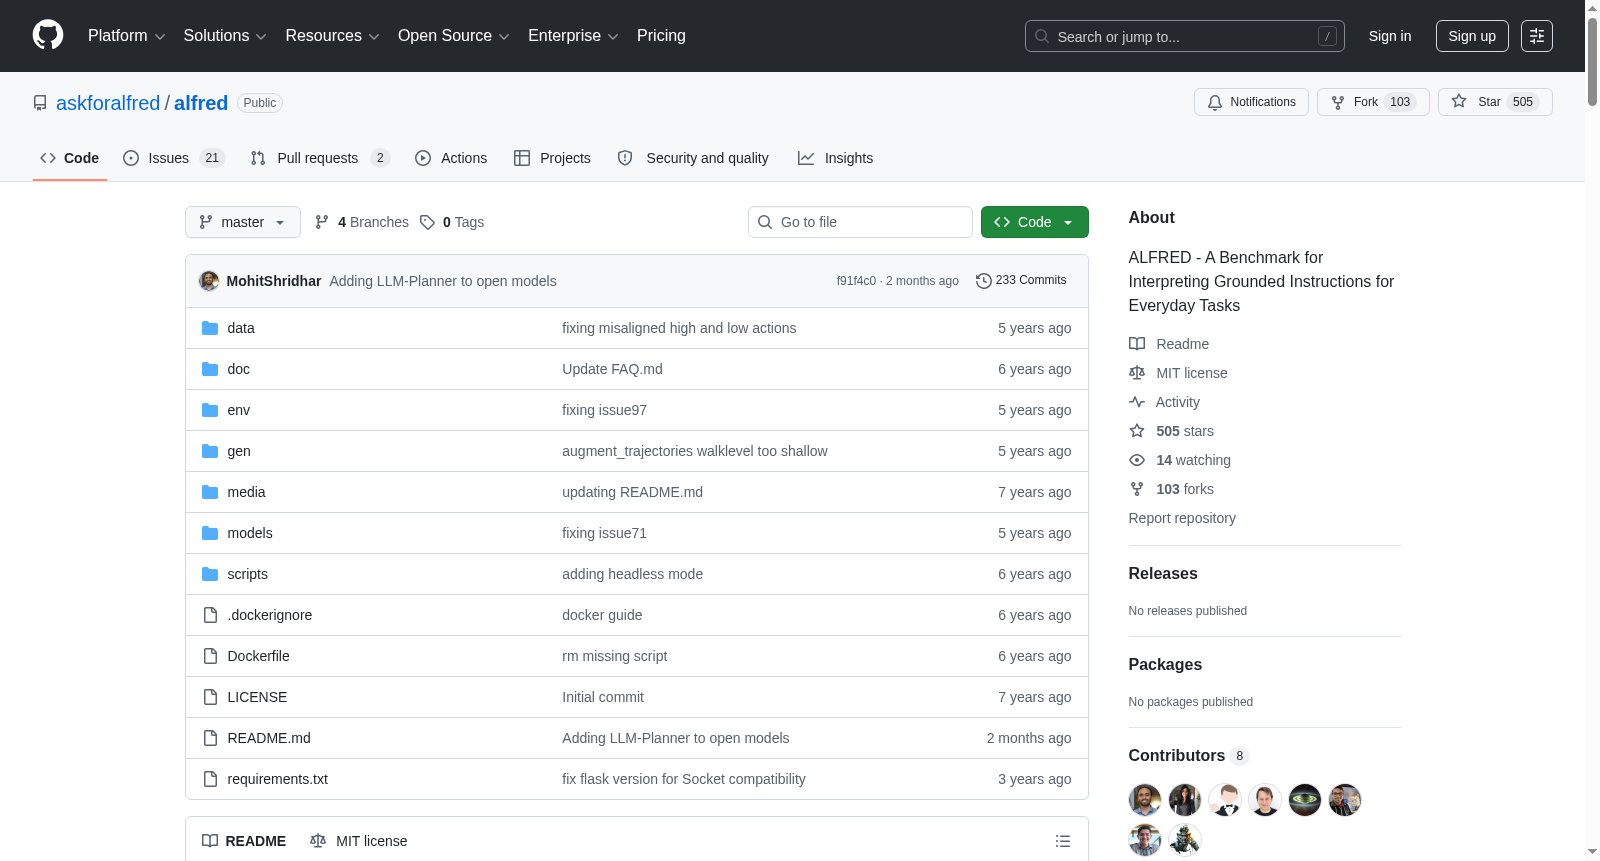Open the models folder icon
Viewport: 1600px width, 861px height.
pyautogui.click(x=210, y=533)
